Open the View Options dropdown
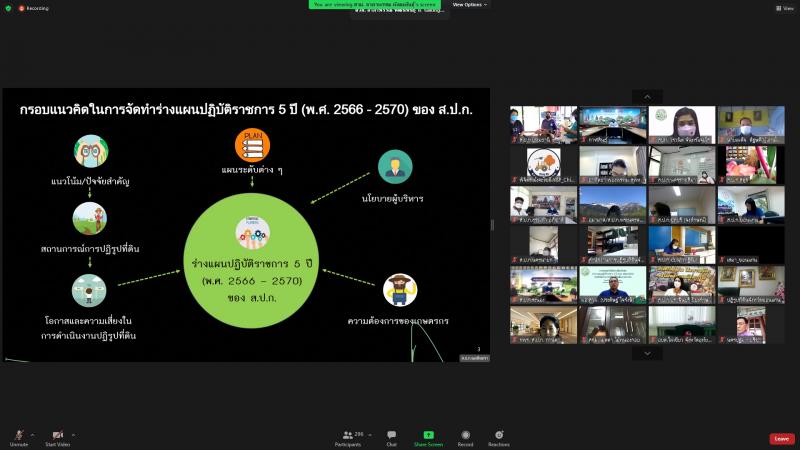800x450 pixels. coord(469,5)
